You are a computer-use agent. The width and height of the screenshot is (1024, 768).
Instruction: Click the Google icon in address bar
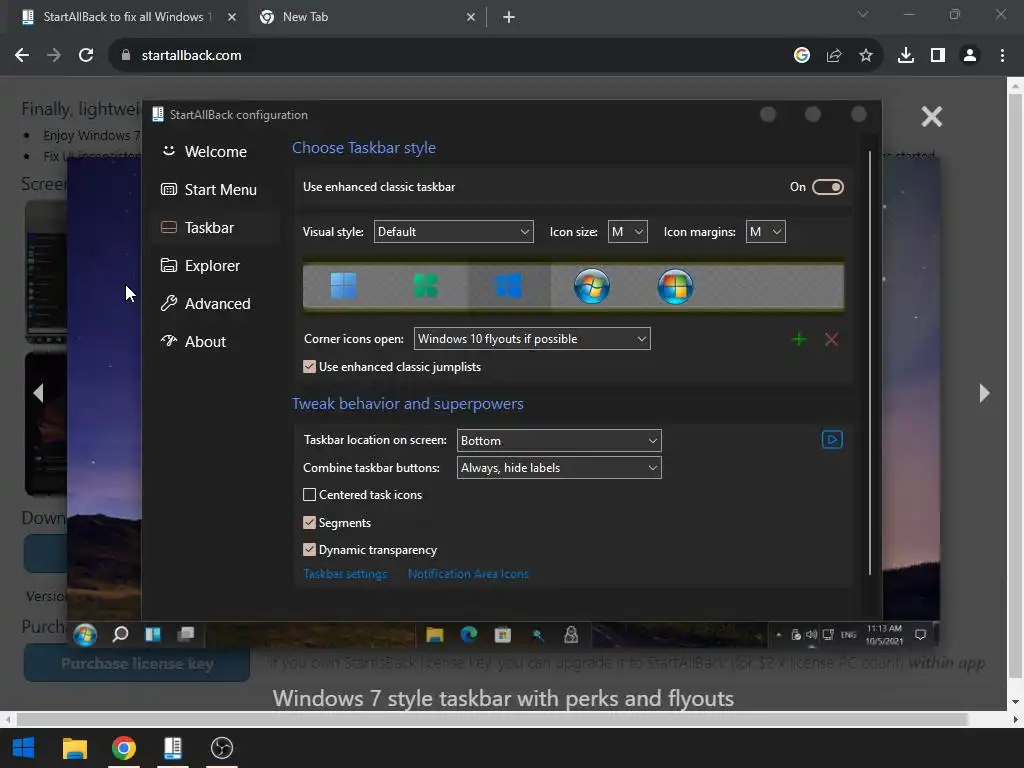pyautogui.click(x=802, y=56)
